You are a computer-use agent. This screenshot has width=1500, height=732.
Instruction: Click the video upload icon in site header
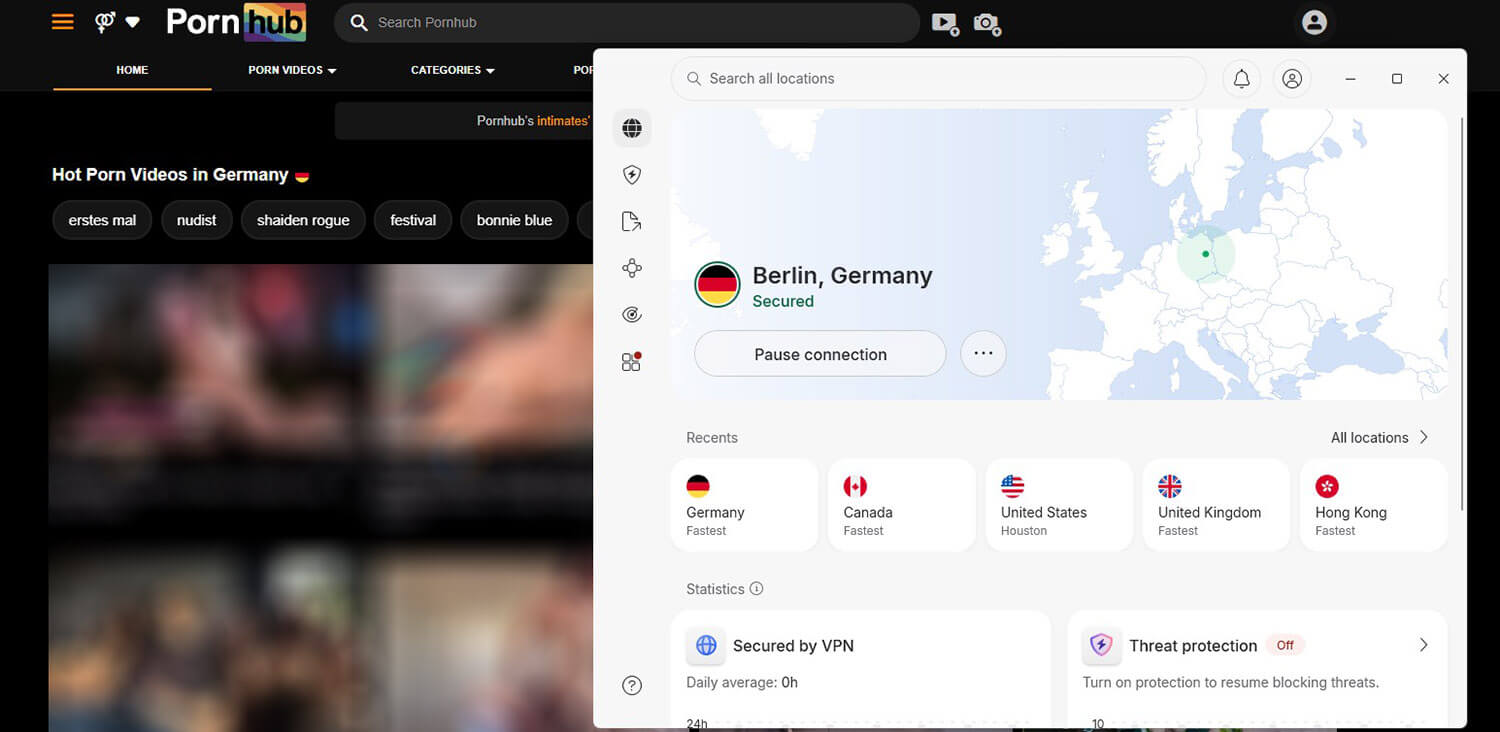coord(945,23)
